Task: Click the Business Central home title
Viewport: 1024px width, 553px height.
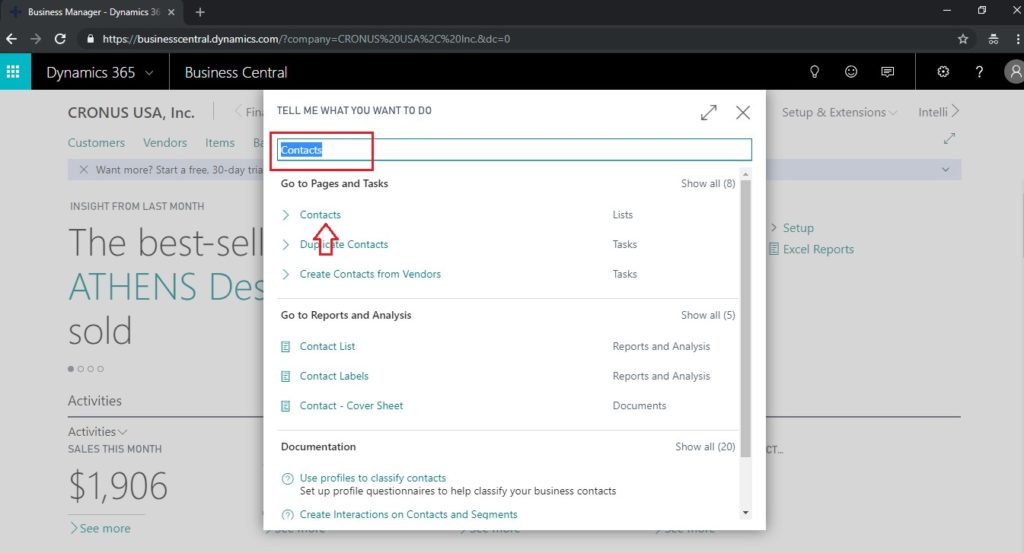Action: [236, 72]
